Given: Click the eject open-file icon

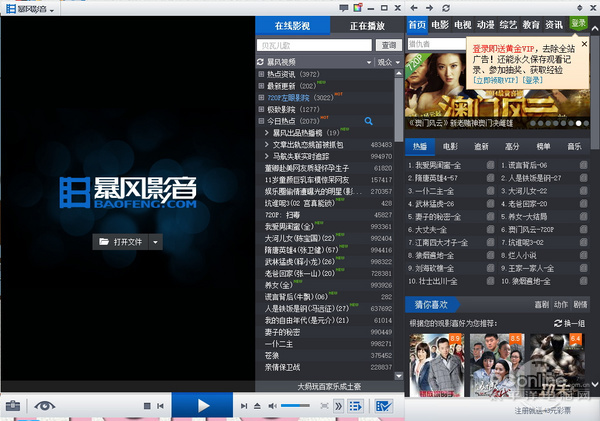Looking at the screenshot, I should tap(257, 406).
